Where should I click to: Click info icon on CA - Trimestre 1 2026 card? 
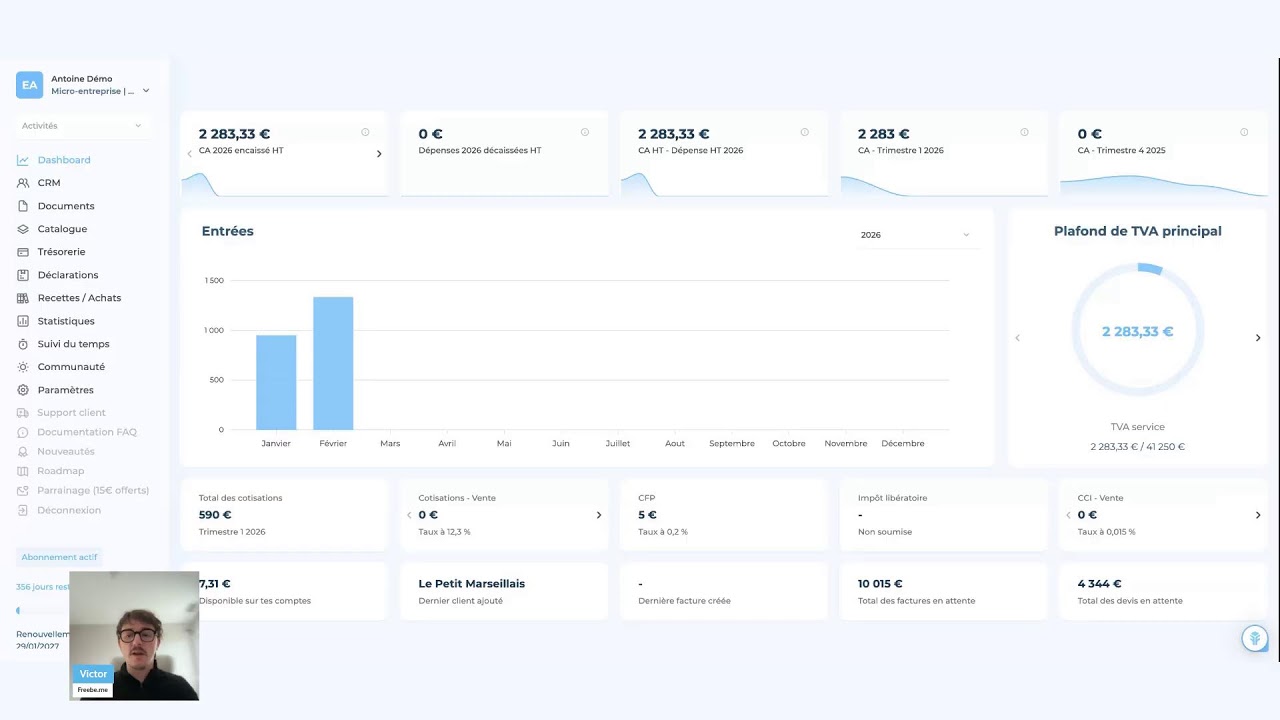[1024, 132]
